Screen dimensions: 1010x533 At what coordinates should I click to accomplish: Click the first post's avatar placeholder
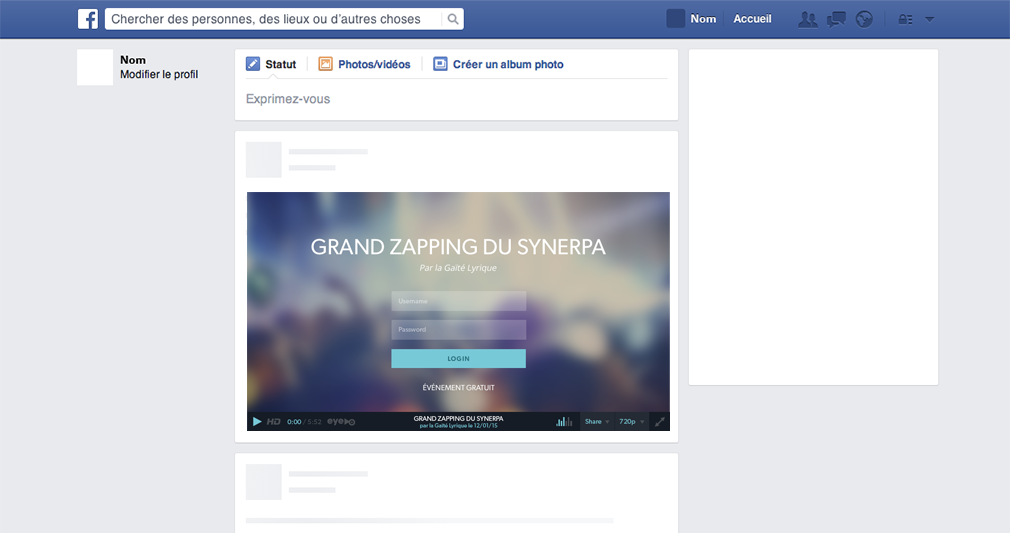pyautogui.click(x=263, y=159)
